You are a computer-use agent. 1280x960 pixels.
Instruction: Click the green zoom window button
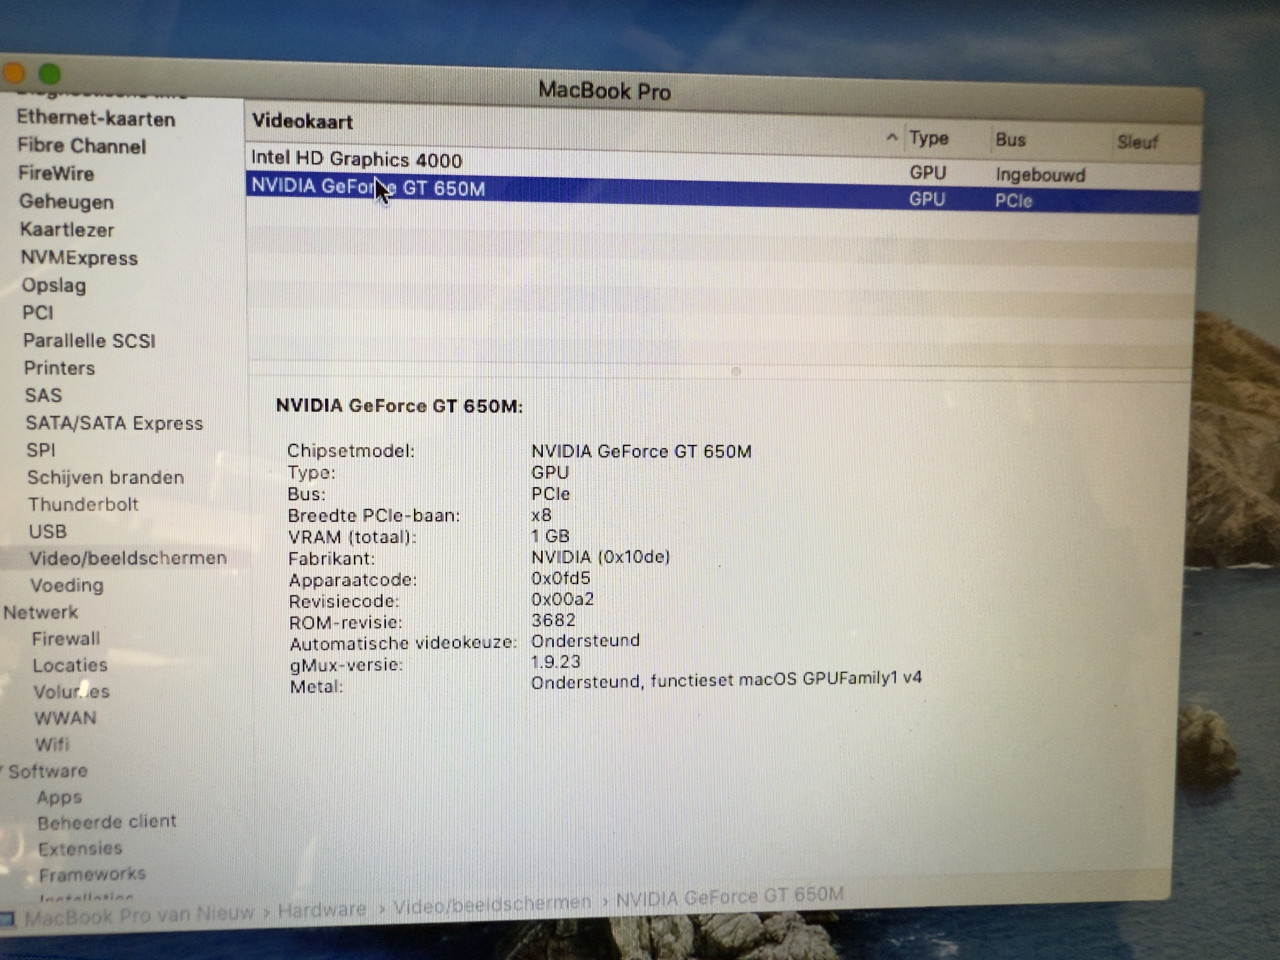tap(49, 74)
